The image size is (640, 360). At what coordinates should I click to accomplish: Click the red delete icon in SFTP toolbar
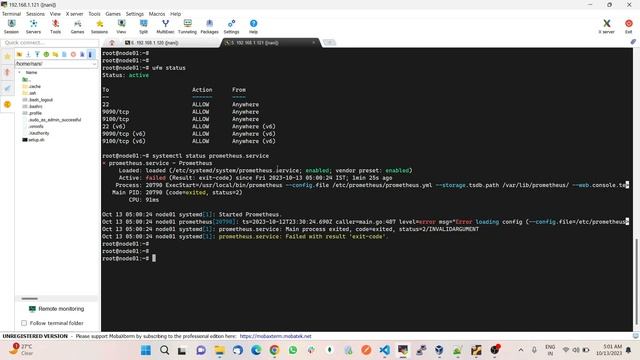coord(73,54)
